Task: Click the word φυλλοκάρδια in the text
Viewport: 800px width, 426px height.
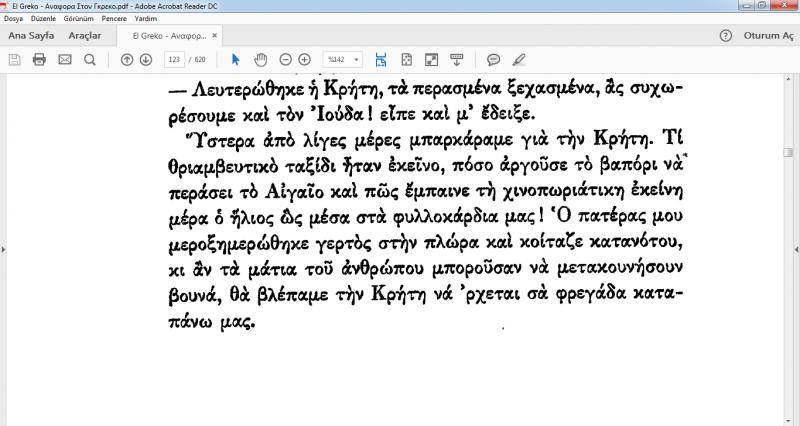Action: pyautogui.click(x=445, y=218)
